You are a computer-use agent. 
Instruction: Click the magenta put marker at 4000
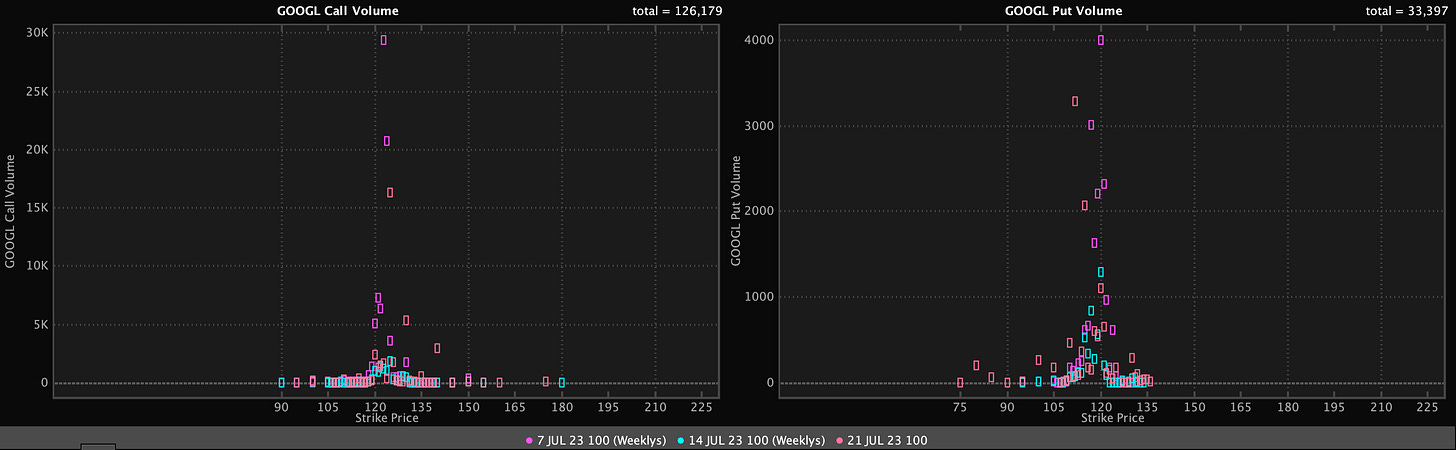pyautogui.click(x=1101, y=40)
